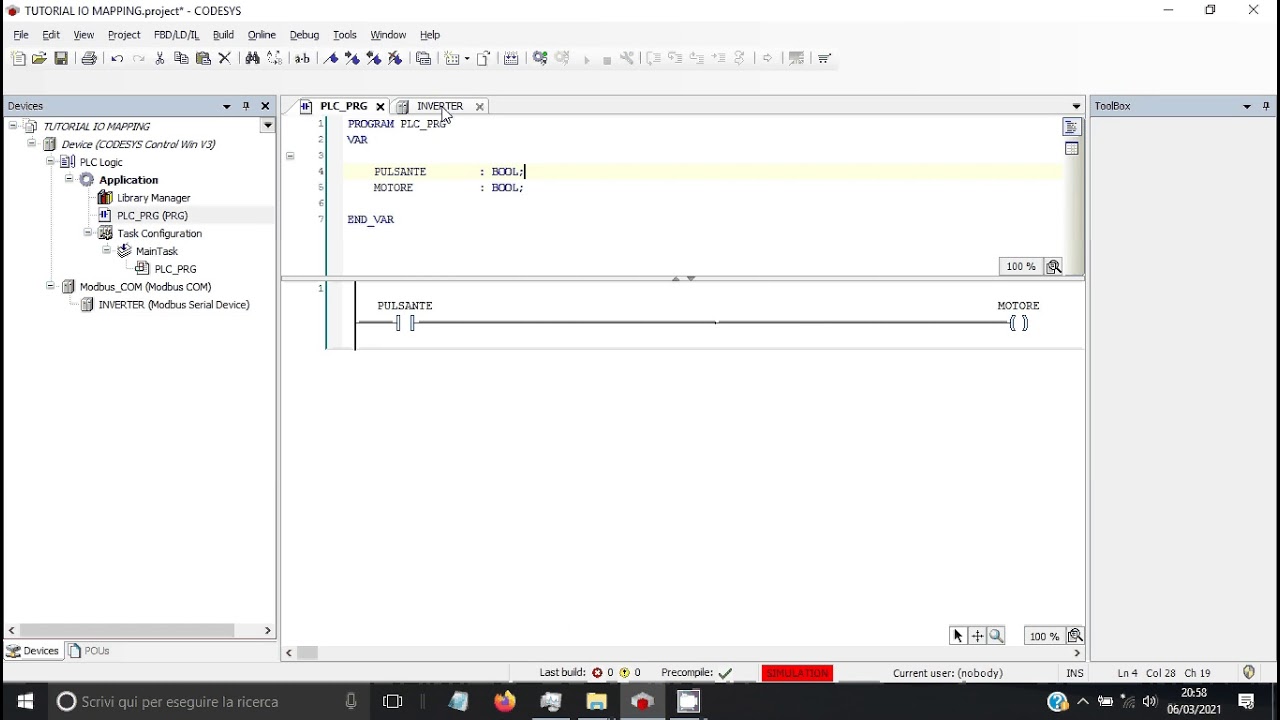Switch declaration editor to textual view
The image size is (1280, 720).
tap(1072, 127)
